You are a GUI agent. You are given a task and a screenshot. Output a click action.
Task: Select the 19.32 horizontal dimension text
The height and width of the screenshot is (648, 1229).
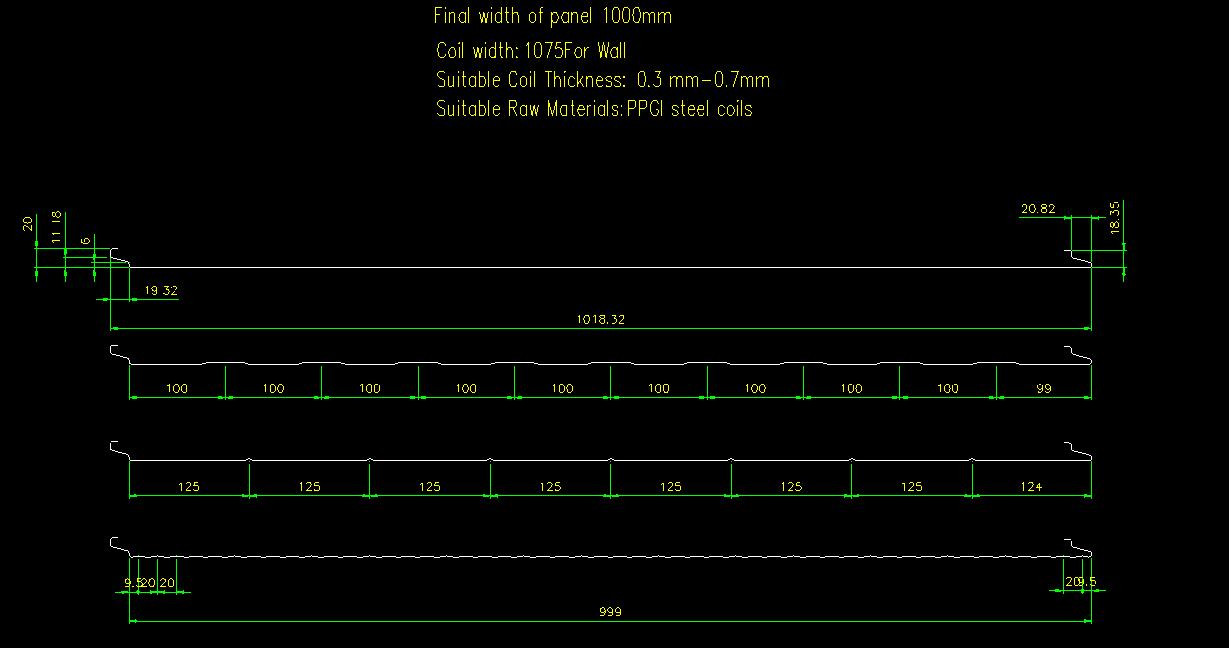point(161,291)
